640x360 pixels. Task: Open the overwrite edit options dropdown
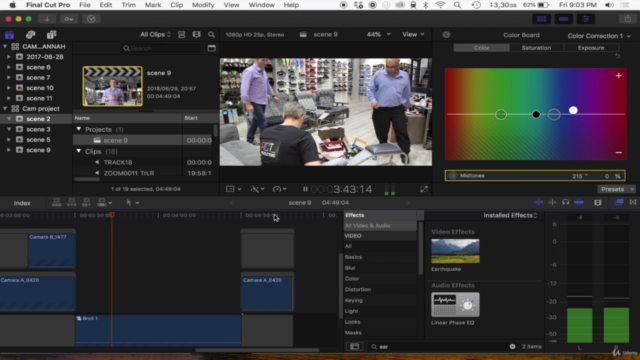point(104,202)
